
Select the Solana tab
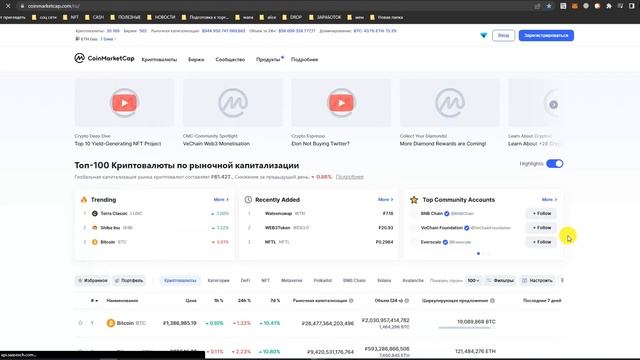[384, 280]
